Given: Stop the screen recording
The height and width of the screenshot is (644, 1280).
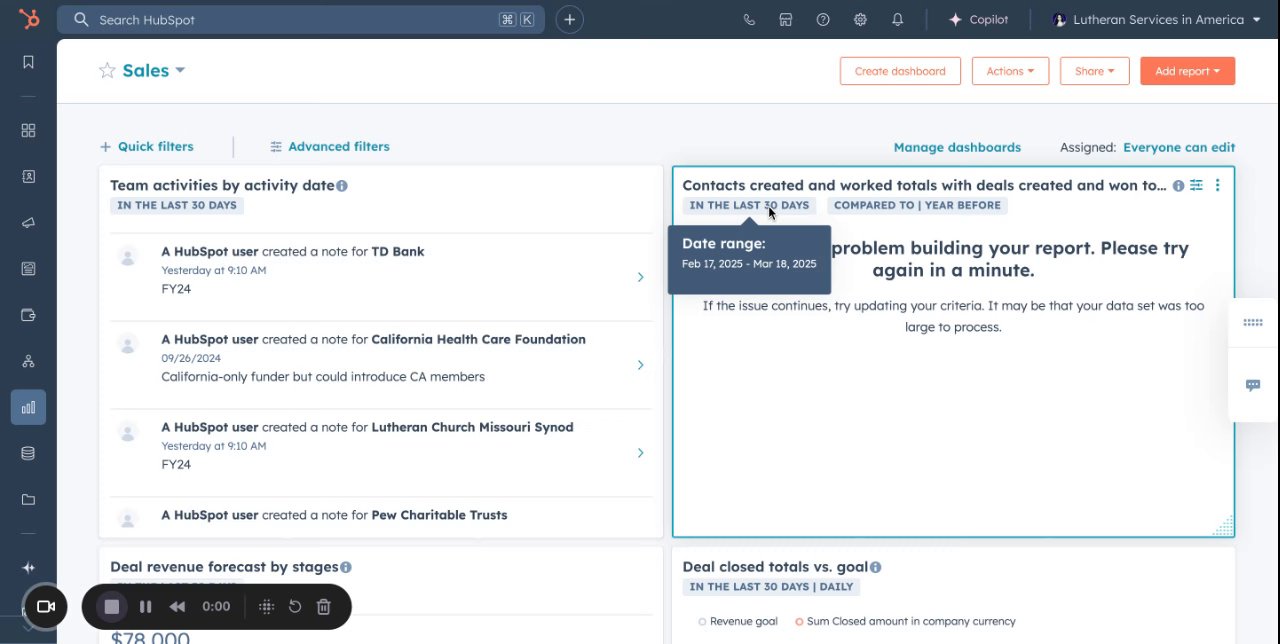Looking at the screenshot, I should (x=112, y=606).
